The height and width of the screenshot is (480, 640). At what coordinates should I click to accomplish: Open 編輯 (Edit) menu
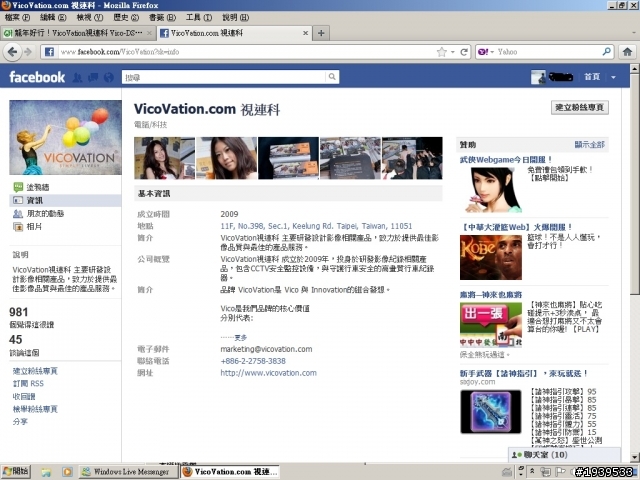pyautogui.click(x=53, y=18)
